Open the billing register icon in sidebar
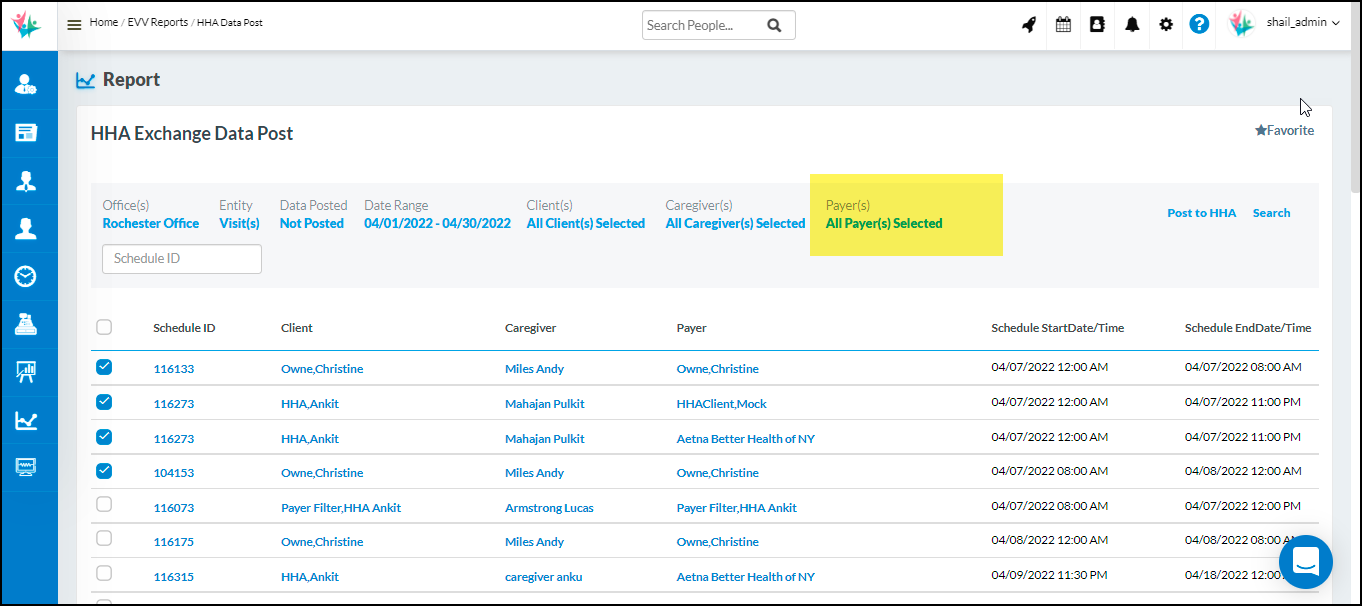Viewport: 1362px width, 606px height. pos(29,132)
